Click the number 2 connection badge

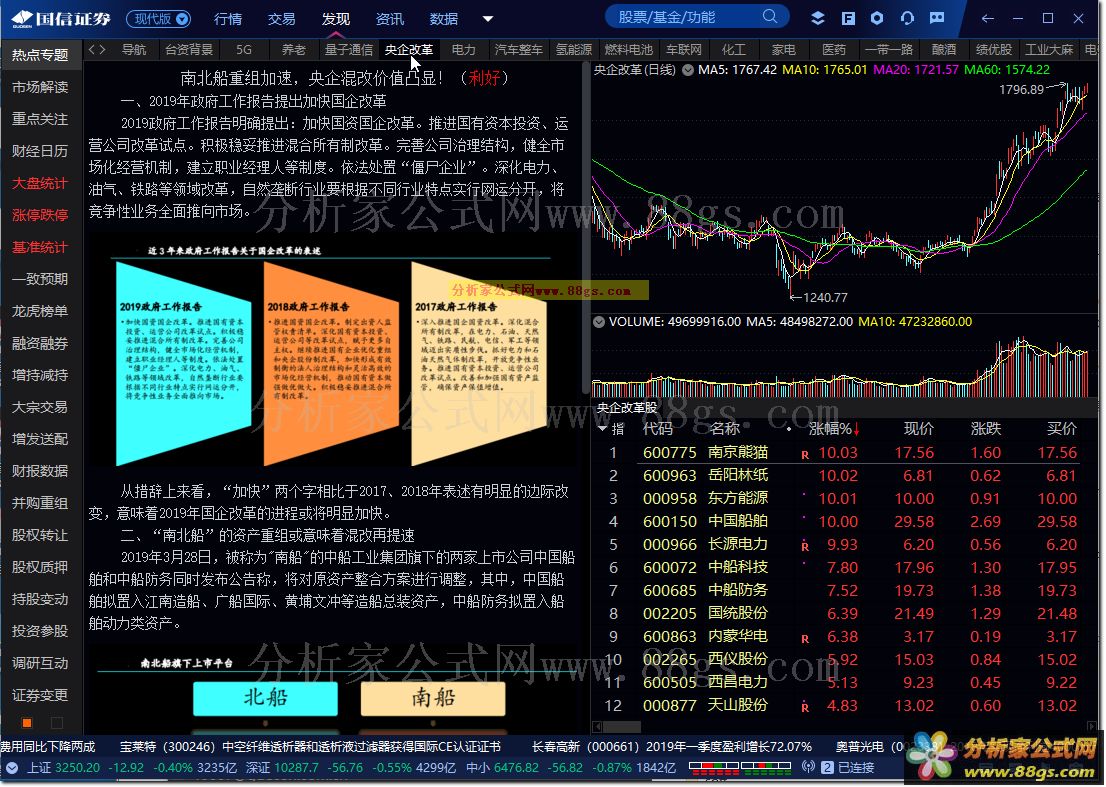point(827,767)
